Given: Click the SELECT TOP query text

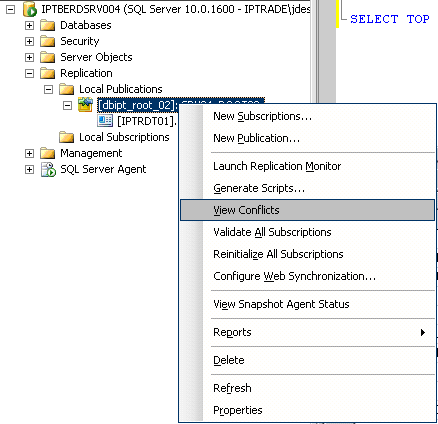Looking at the screenshot, I should coord(390,19).
